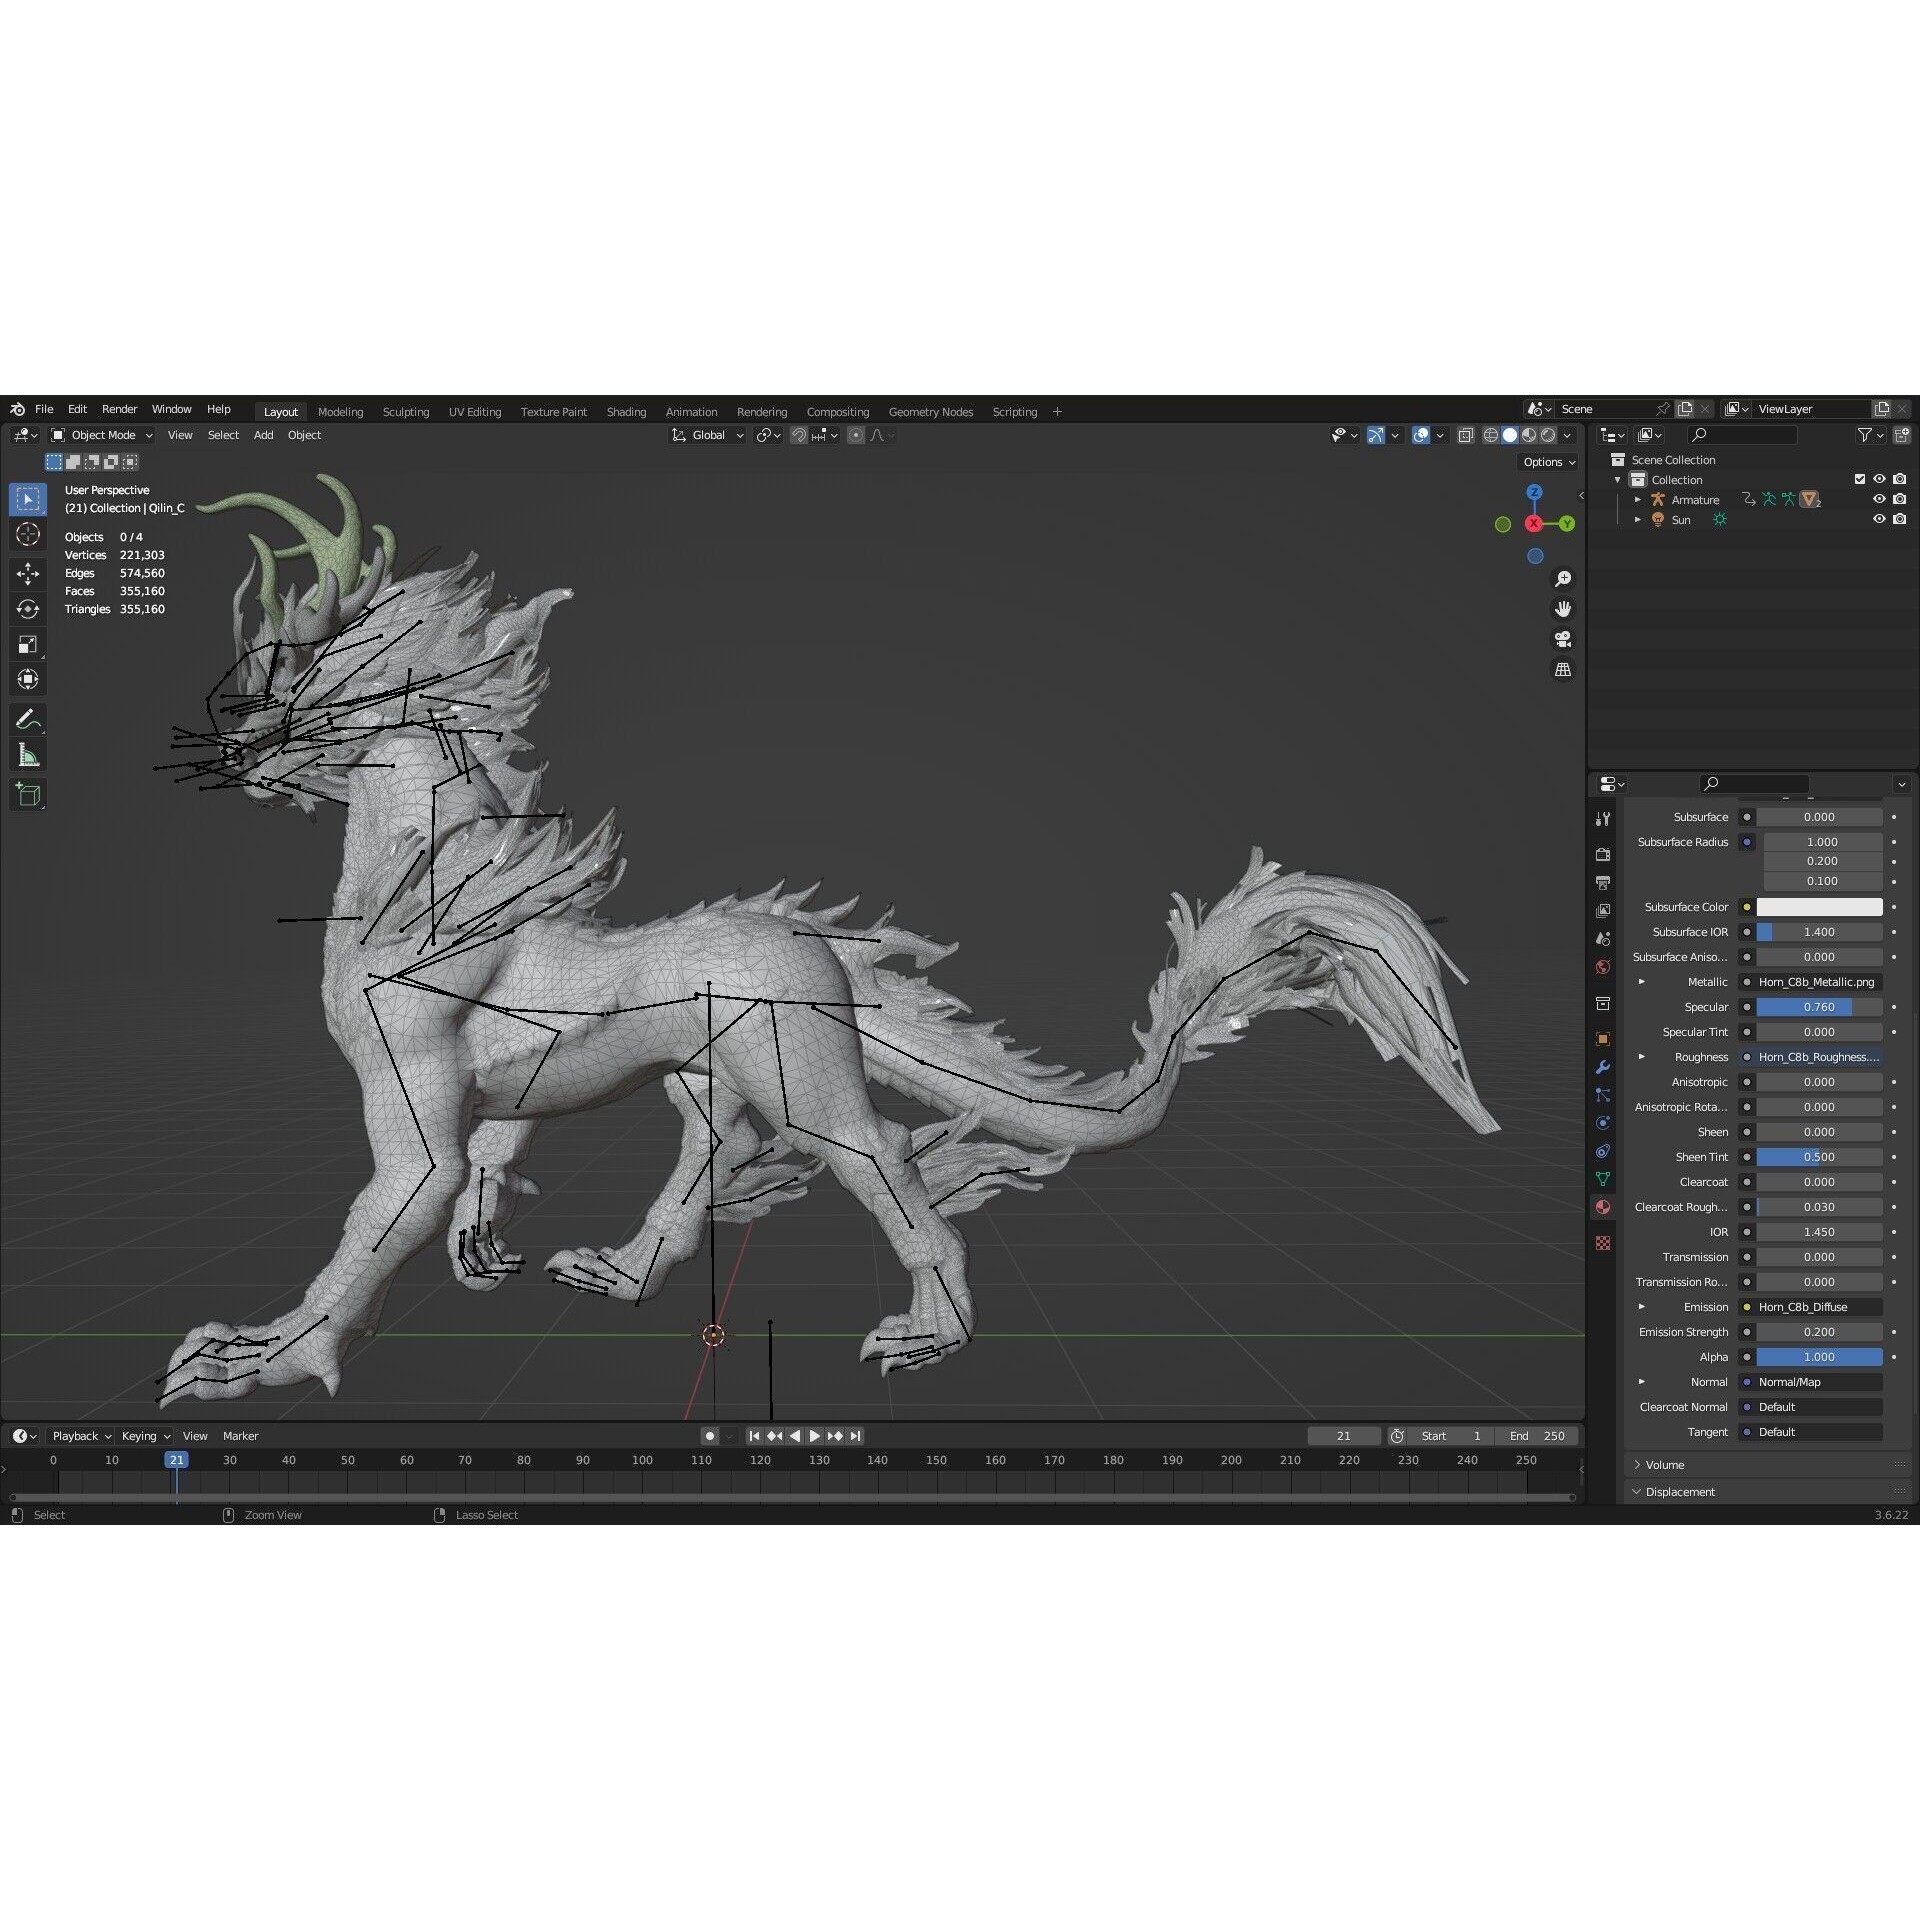This screenshot has height=1920, width=1920.
Task: Click the Subsurface Color swatch
Action: 1819,907
